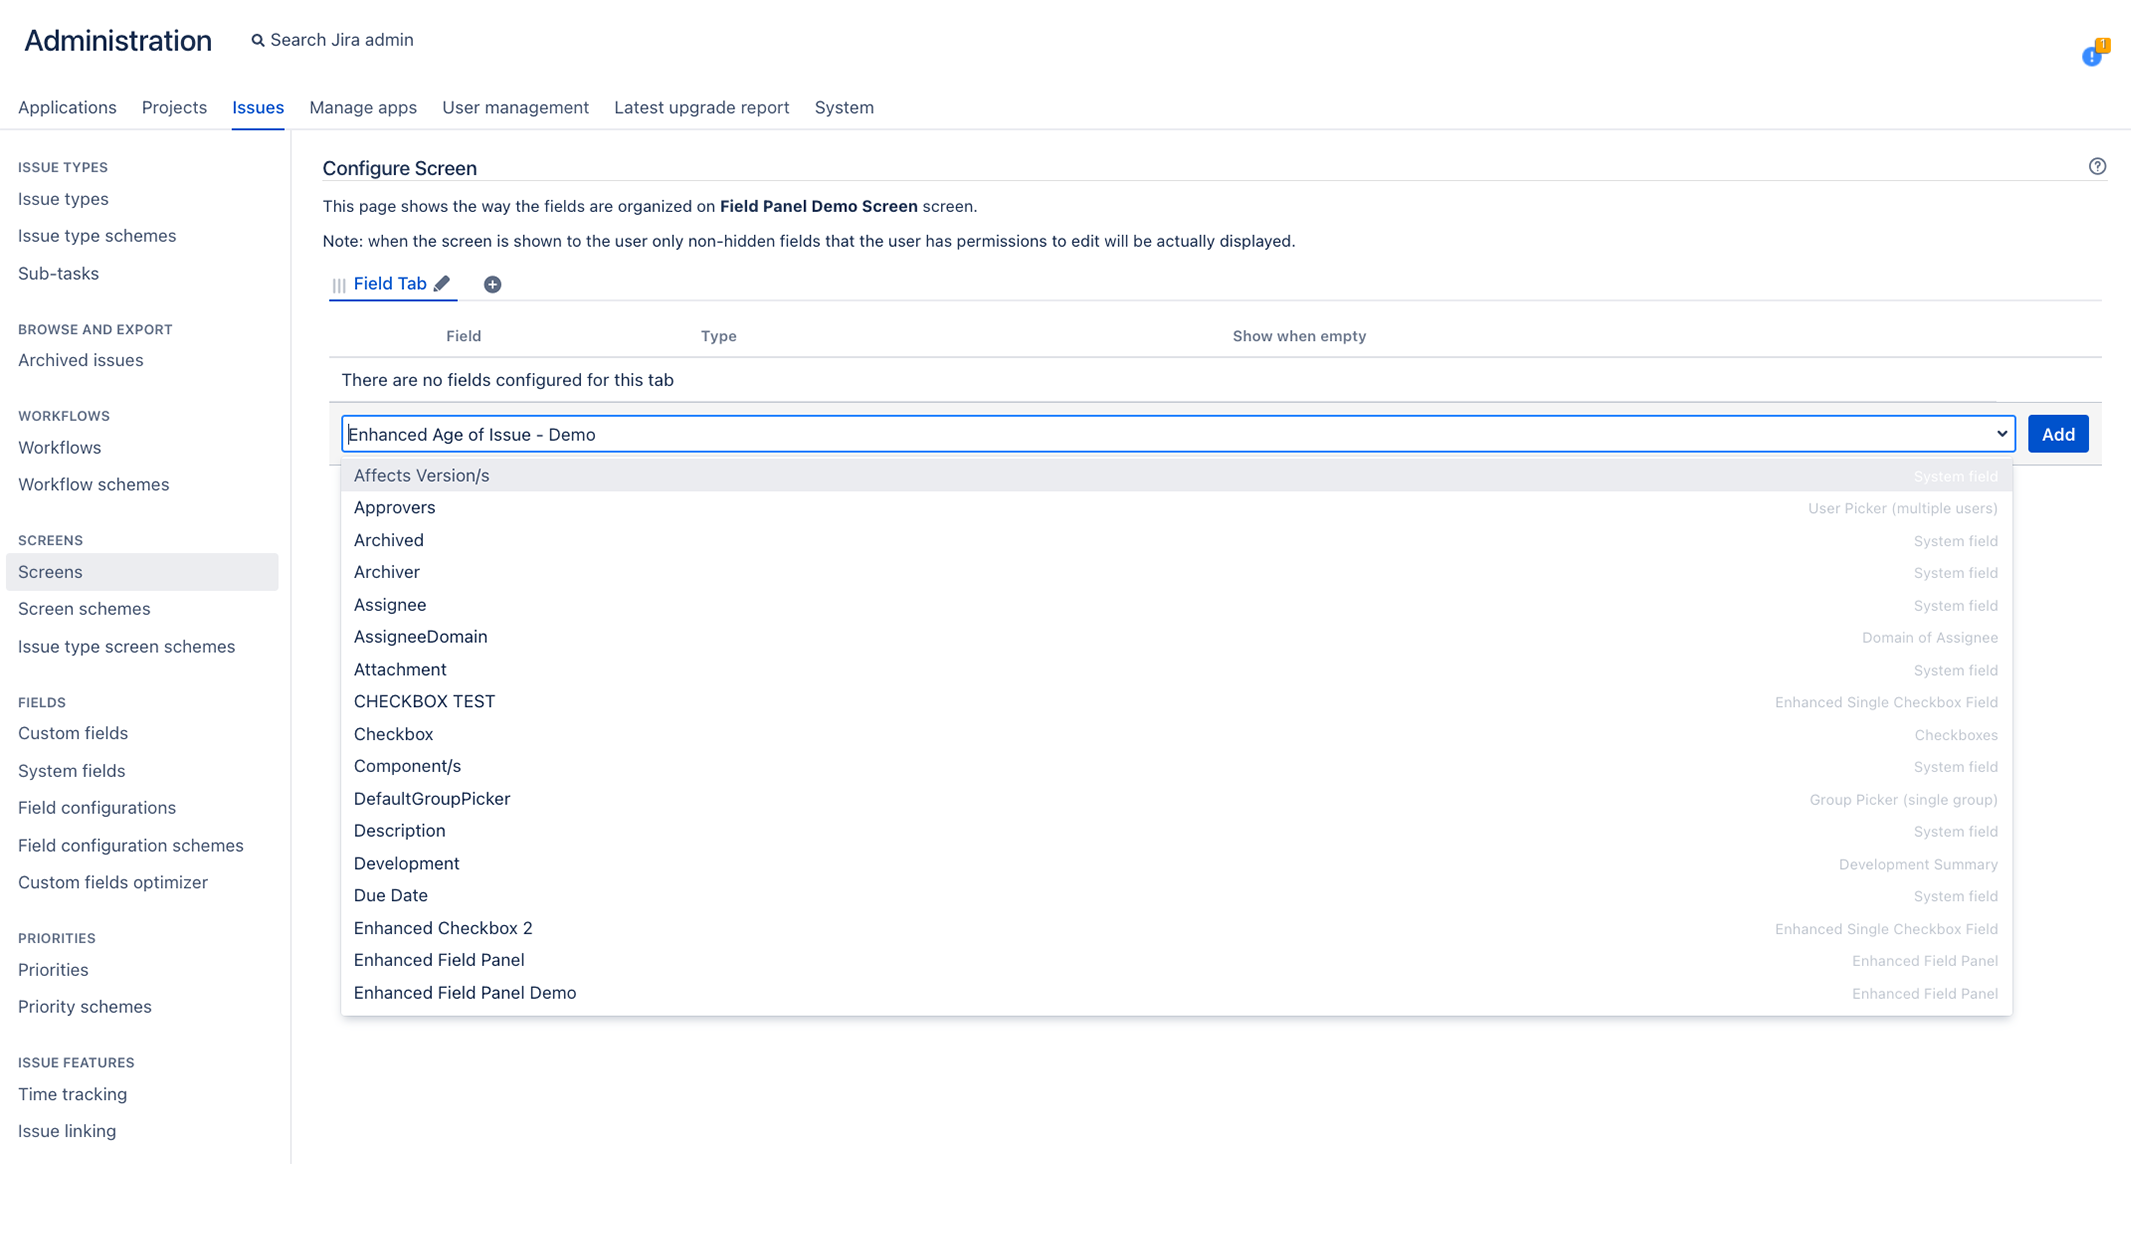Screen dimensions: 2131x1242
Task: Open the Manage apps menu
Action: pyautogui.click(x=362, y=107)
